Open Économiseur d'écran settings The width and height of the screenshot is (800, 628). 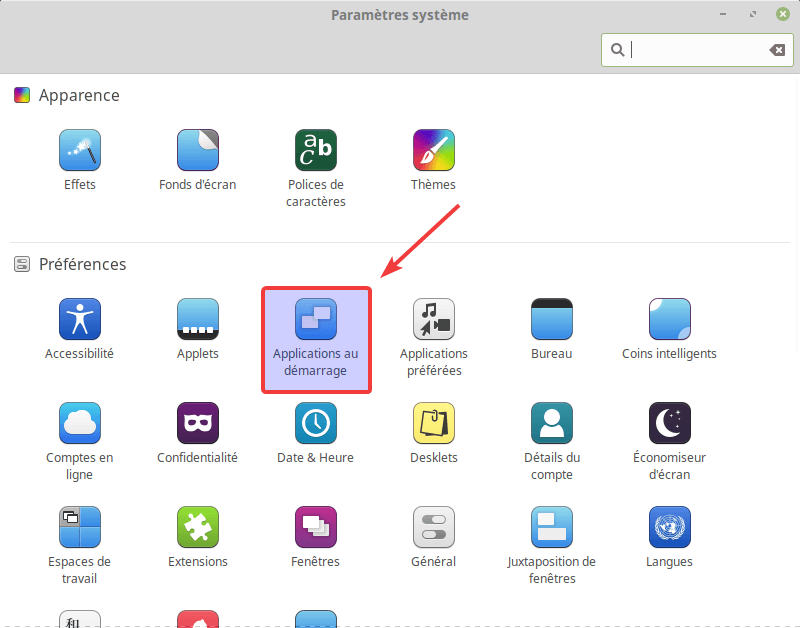(x=670, y=423)
